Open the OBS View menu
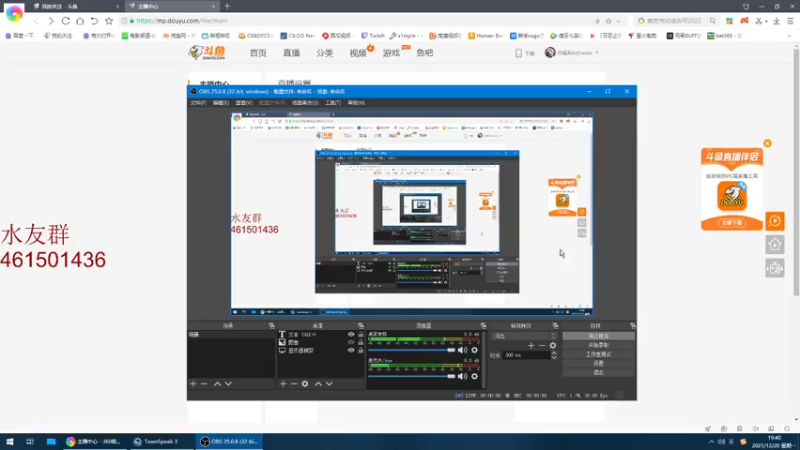This screenshot has height=450, width=800. point(244,103)
